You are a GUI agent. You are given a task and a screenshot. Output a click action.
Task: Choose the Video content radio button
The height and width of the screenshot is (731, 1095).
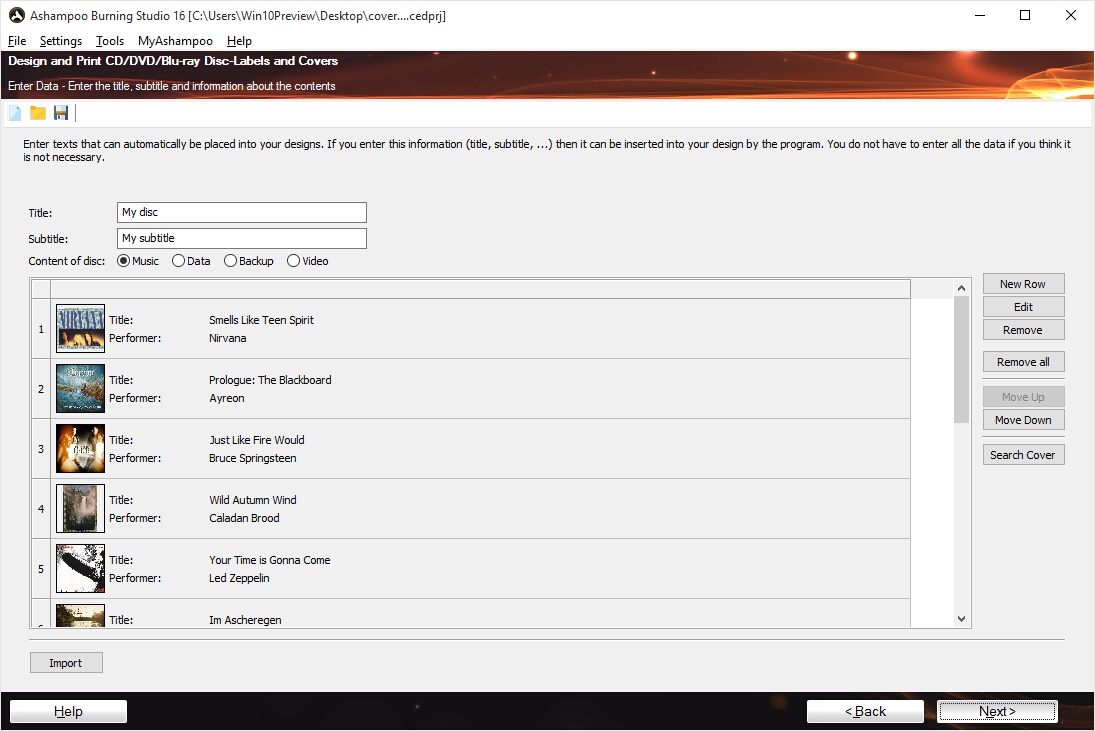pyautogui.click(x=293, y=261)
